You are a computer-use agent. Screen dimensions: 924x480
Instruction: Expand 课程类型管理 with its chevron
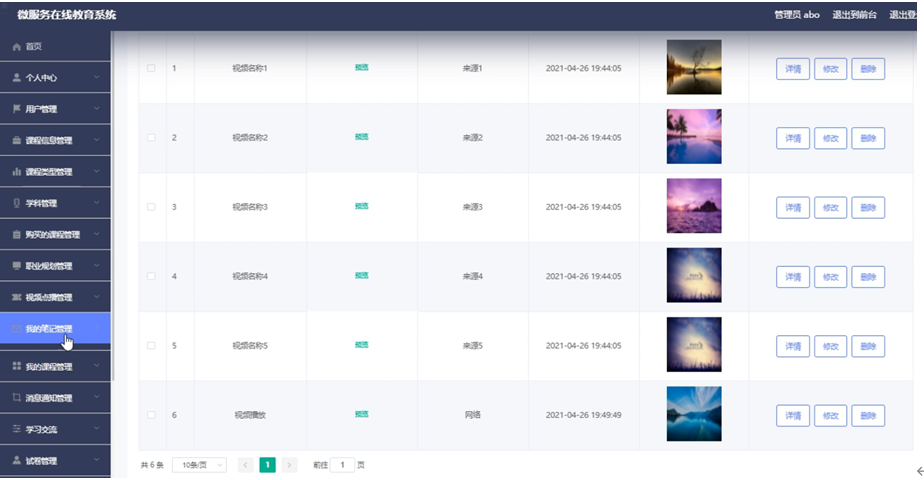point(97,171)
